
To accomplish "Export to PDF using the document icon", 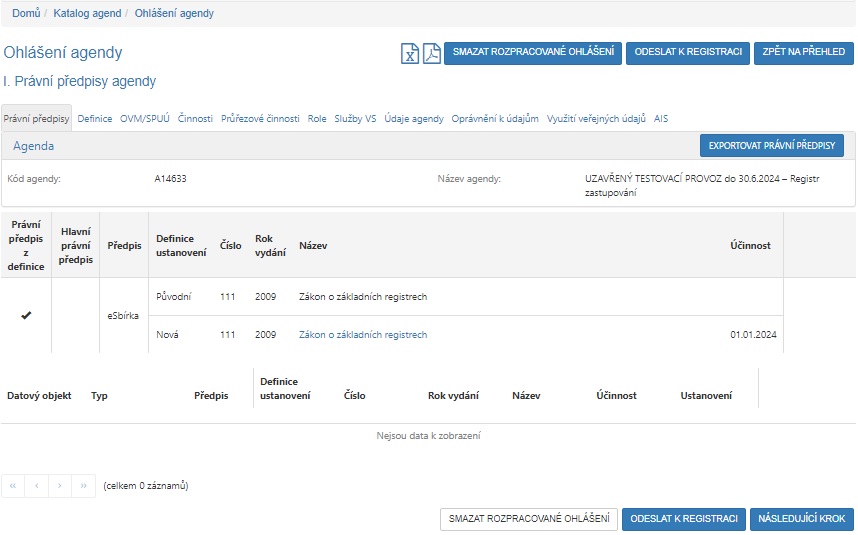I will pos(431,53).
